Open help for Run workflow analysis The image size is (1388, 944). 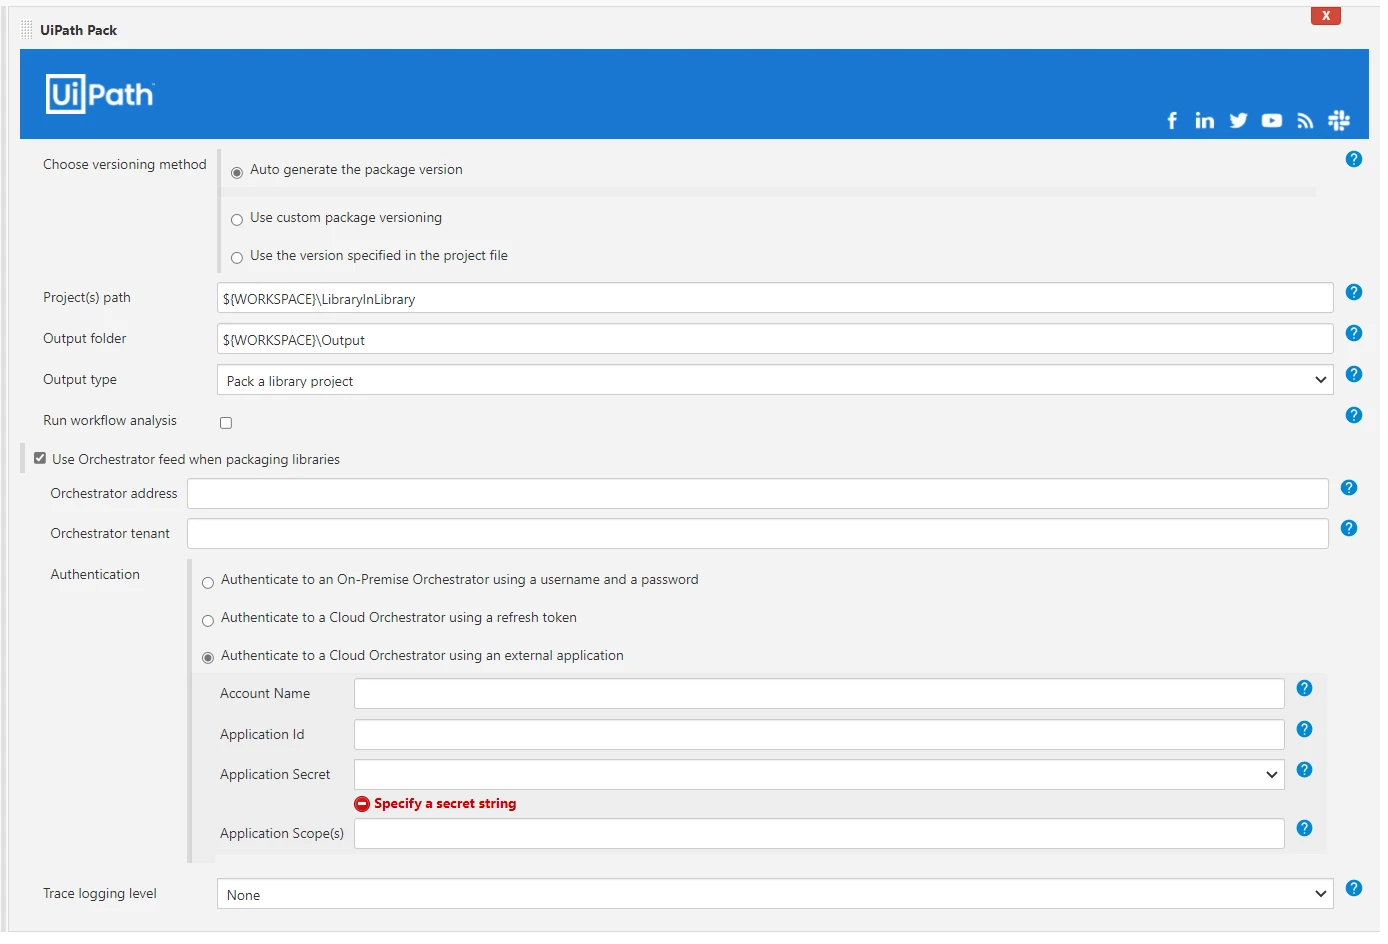click(1354, 415)
